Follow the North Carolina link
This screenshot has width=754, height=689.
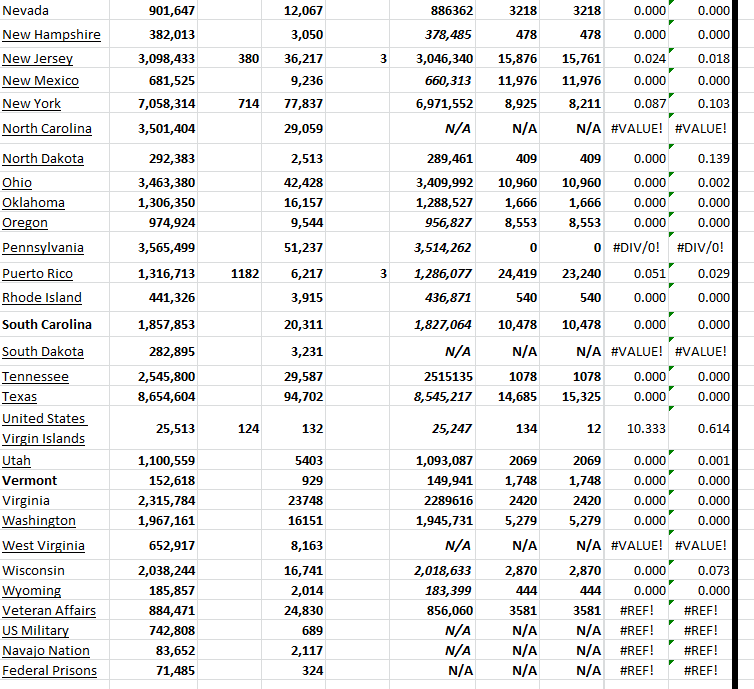(47, 129)
